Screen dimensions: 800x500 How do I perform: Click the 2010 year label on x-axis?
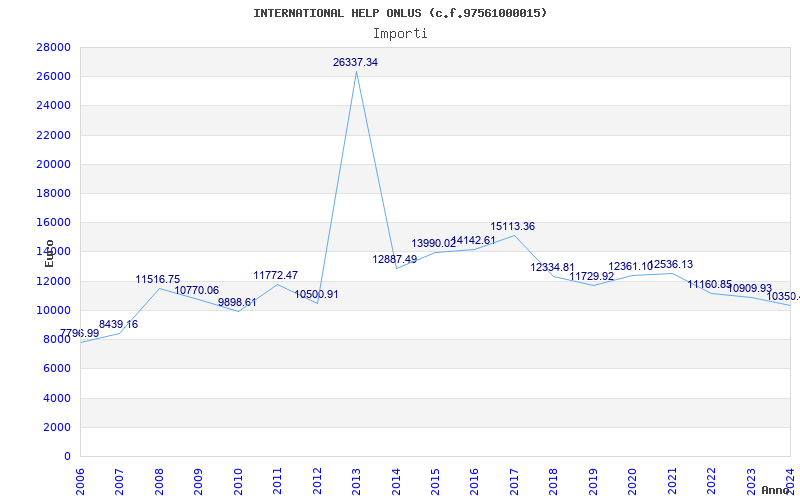pyautogui.click(x=239, y=480)
